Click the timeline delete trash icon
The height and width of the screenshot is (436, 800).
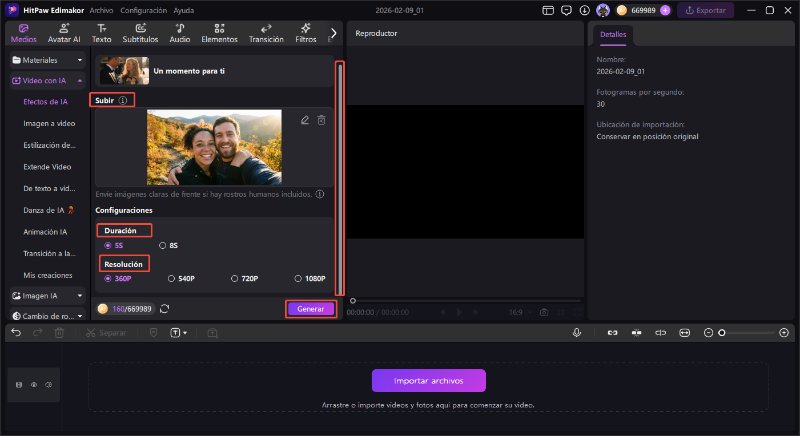click(x=59, y=333)
